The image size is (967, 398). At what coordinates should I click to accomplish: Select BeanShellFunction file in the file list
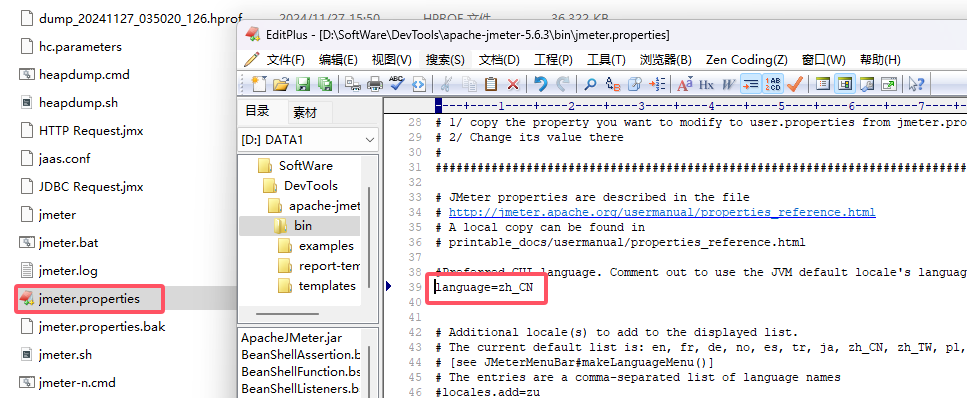tap(301, 372)
